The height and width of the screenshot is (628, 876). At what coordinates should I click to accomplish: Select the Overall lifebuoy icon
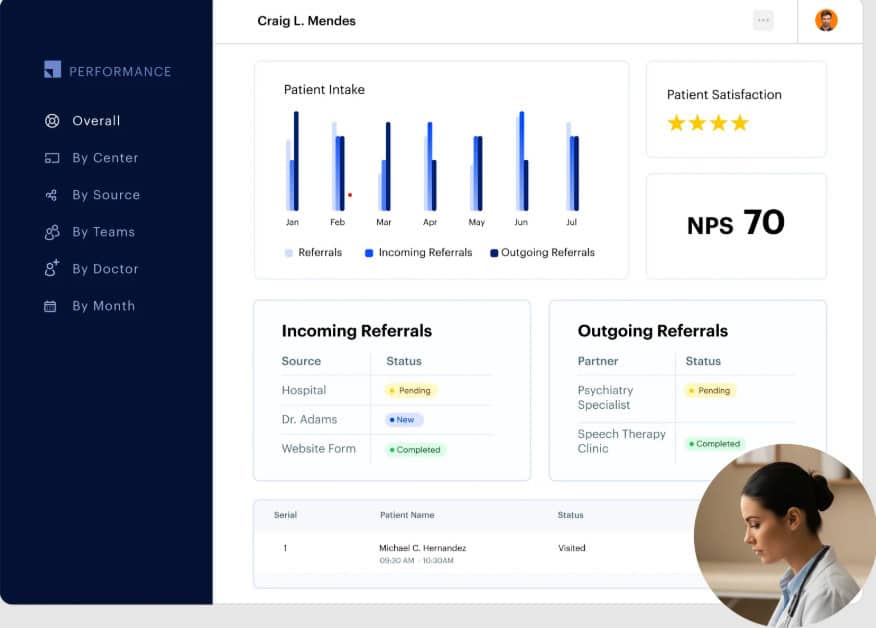[x=52, y=121]
